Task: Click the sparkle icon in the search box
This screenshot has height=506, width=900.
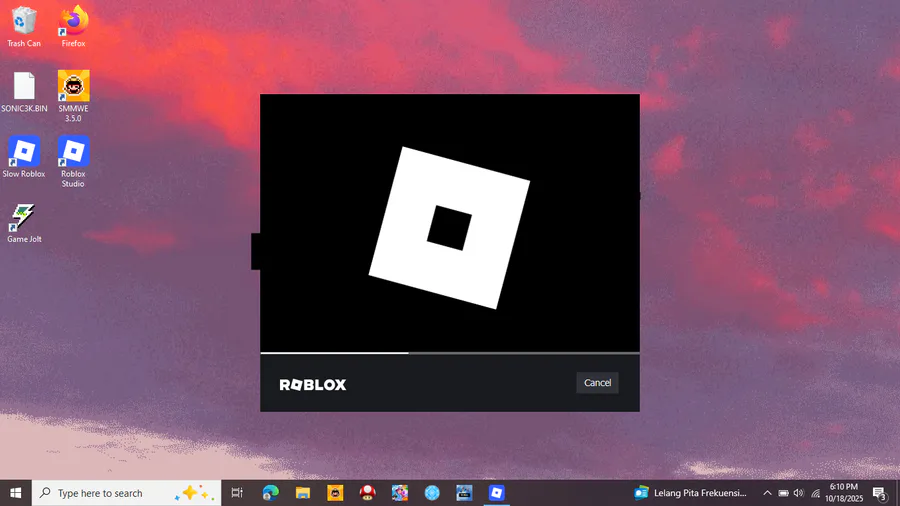Action: click(x=195, y=493)
